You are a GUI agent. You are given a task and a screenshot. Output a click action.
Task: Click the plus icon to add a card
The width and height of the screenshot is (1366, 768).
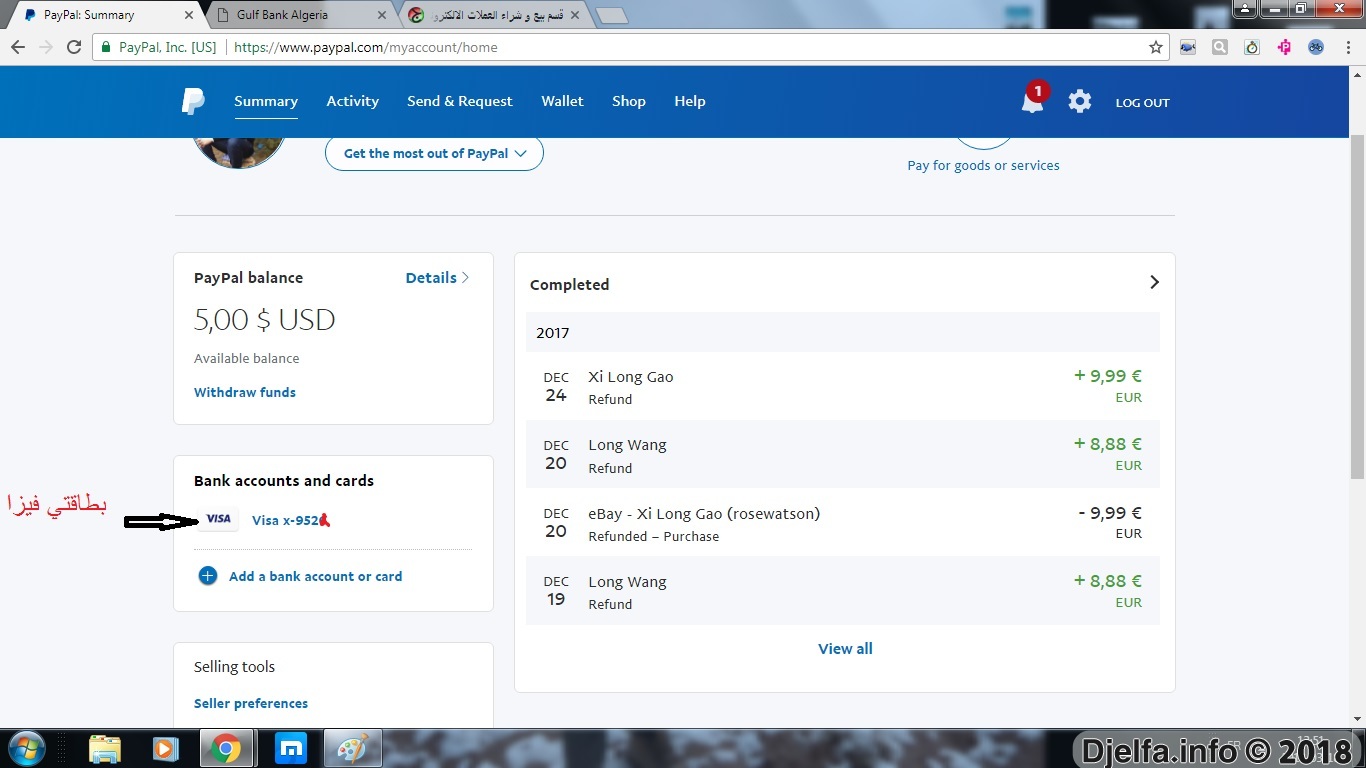click(x=208, y=576)
